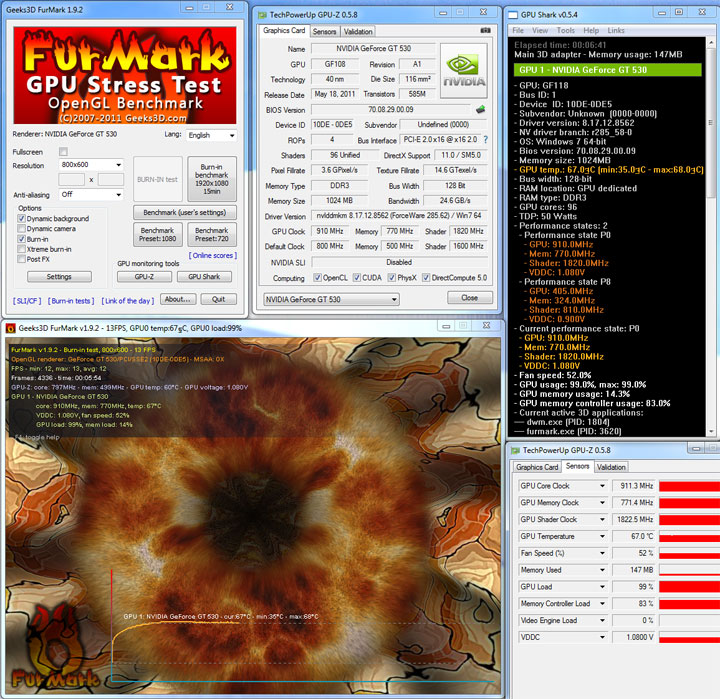The height and width of the screenshot is (699, 720).
Task: Enable the Post FX option
Action: point(21,259)
